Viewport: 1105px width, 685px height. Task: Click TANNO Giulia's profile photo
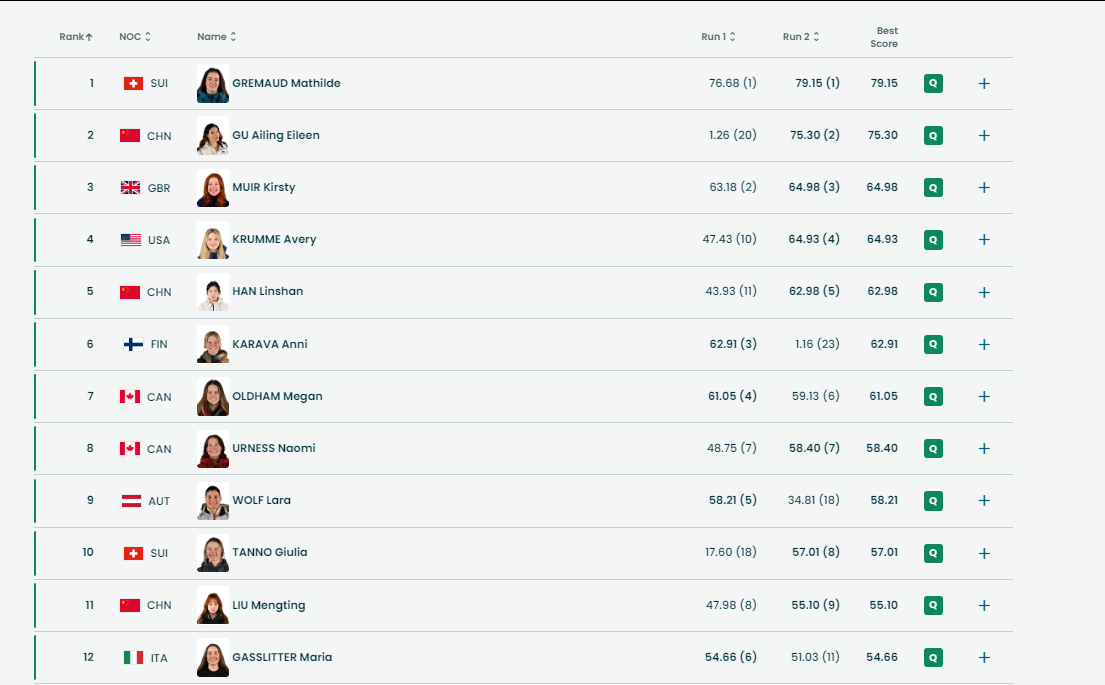pos(213,553)
